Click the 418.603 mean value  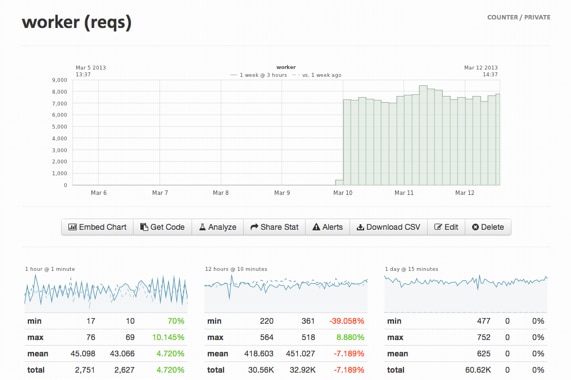tap(259, 354)
